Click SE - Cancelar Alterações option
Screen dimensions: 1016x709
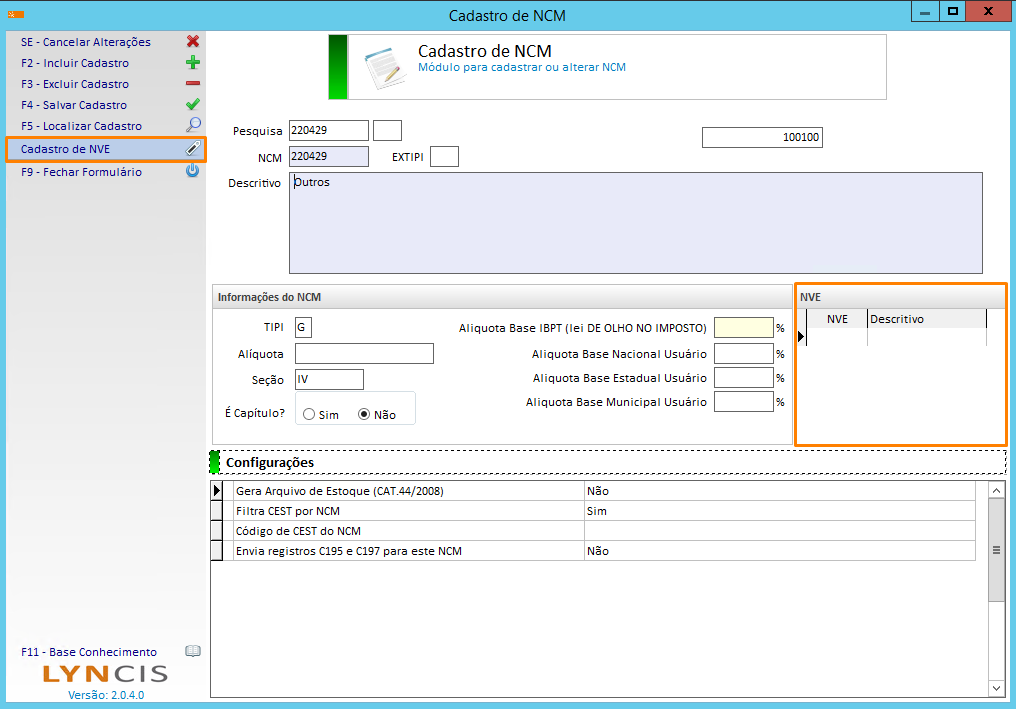pyautogui.click(x=86, y=42)
